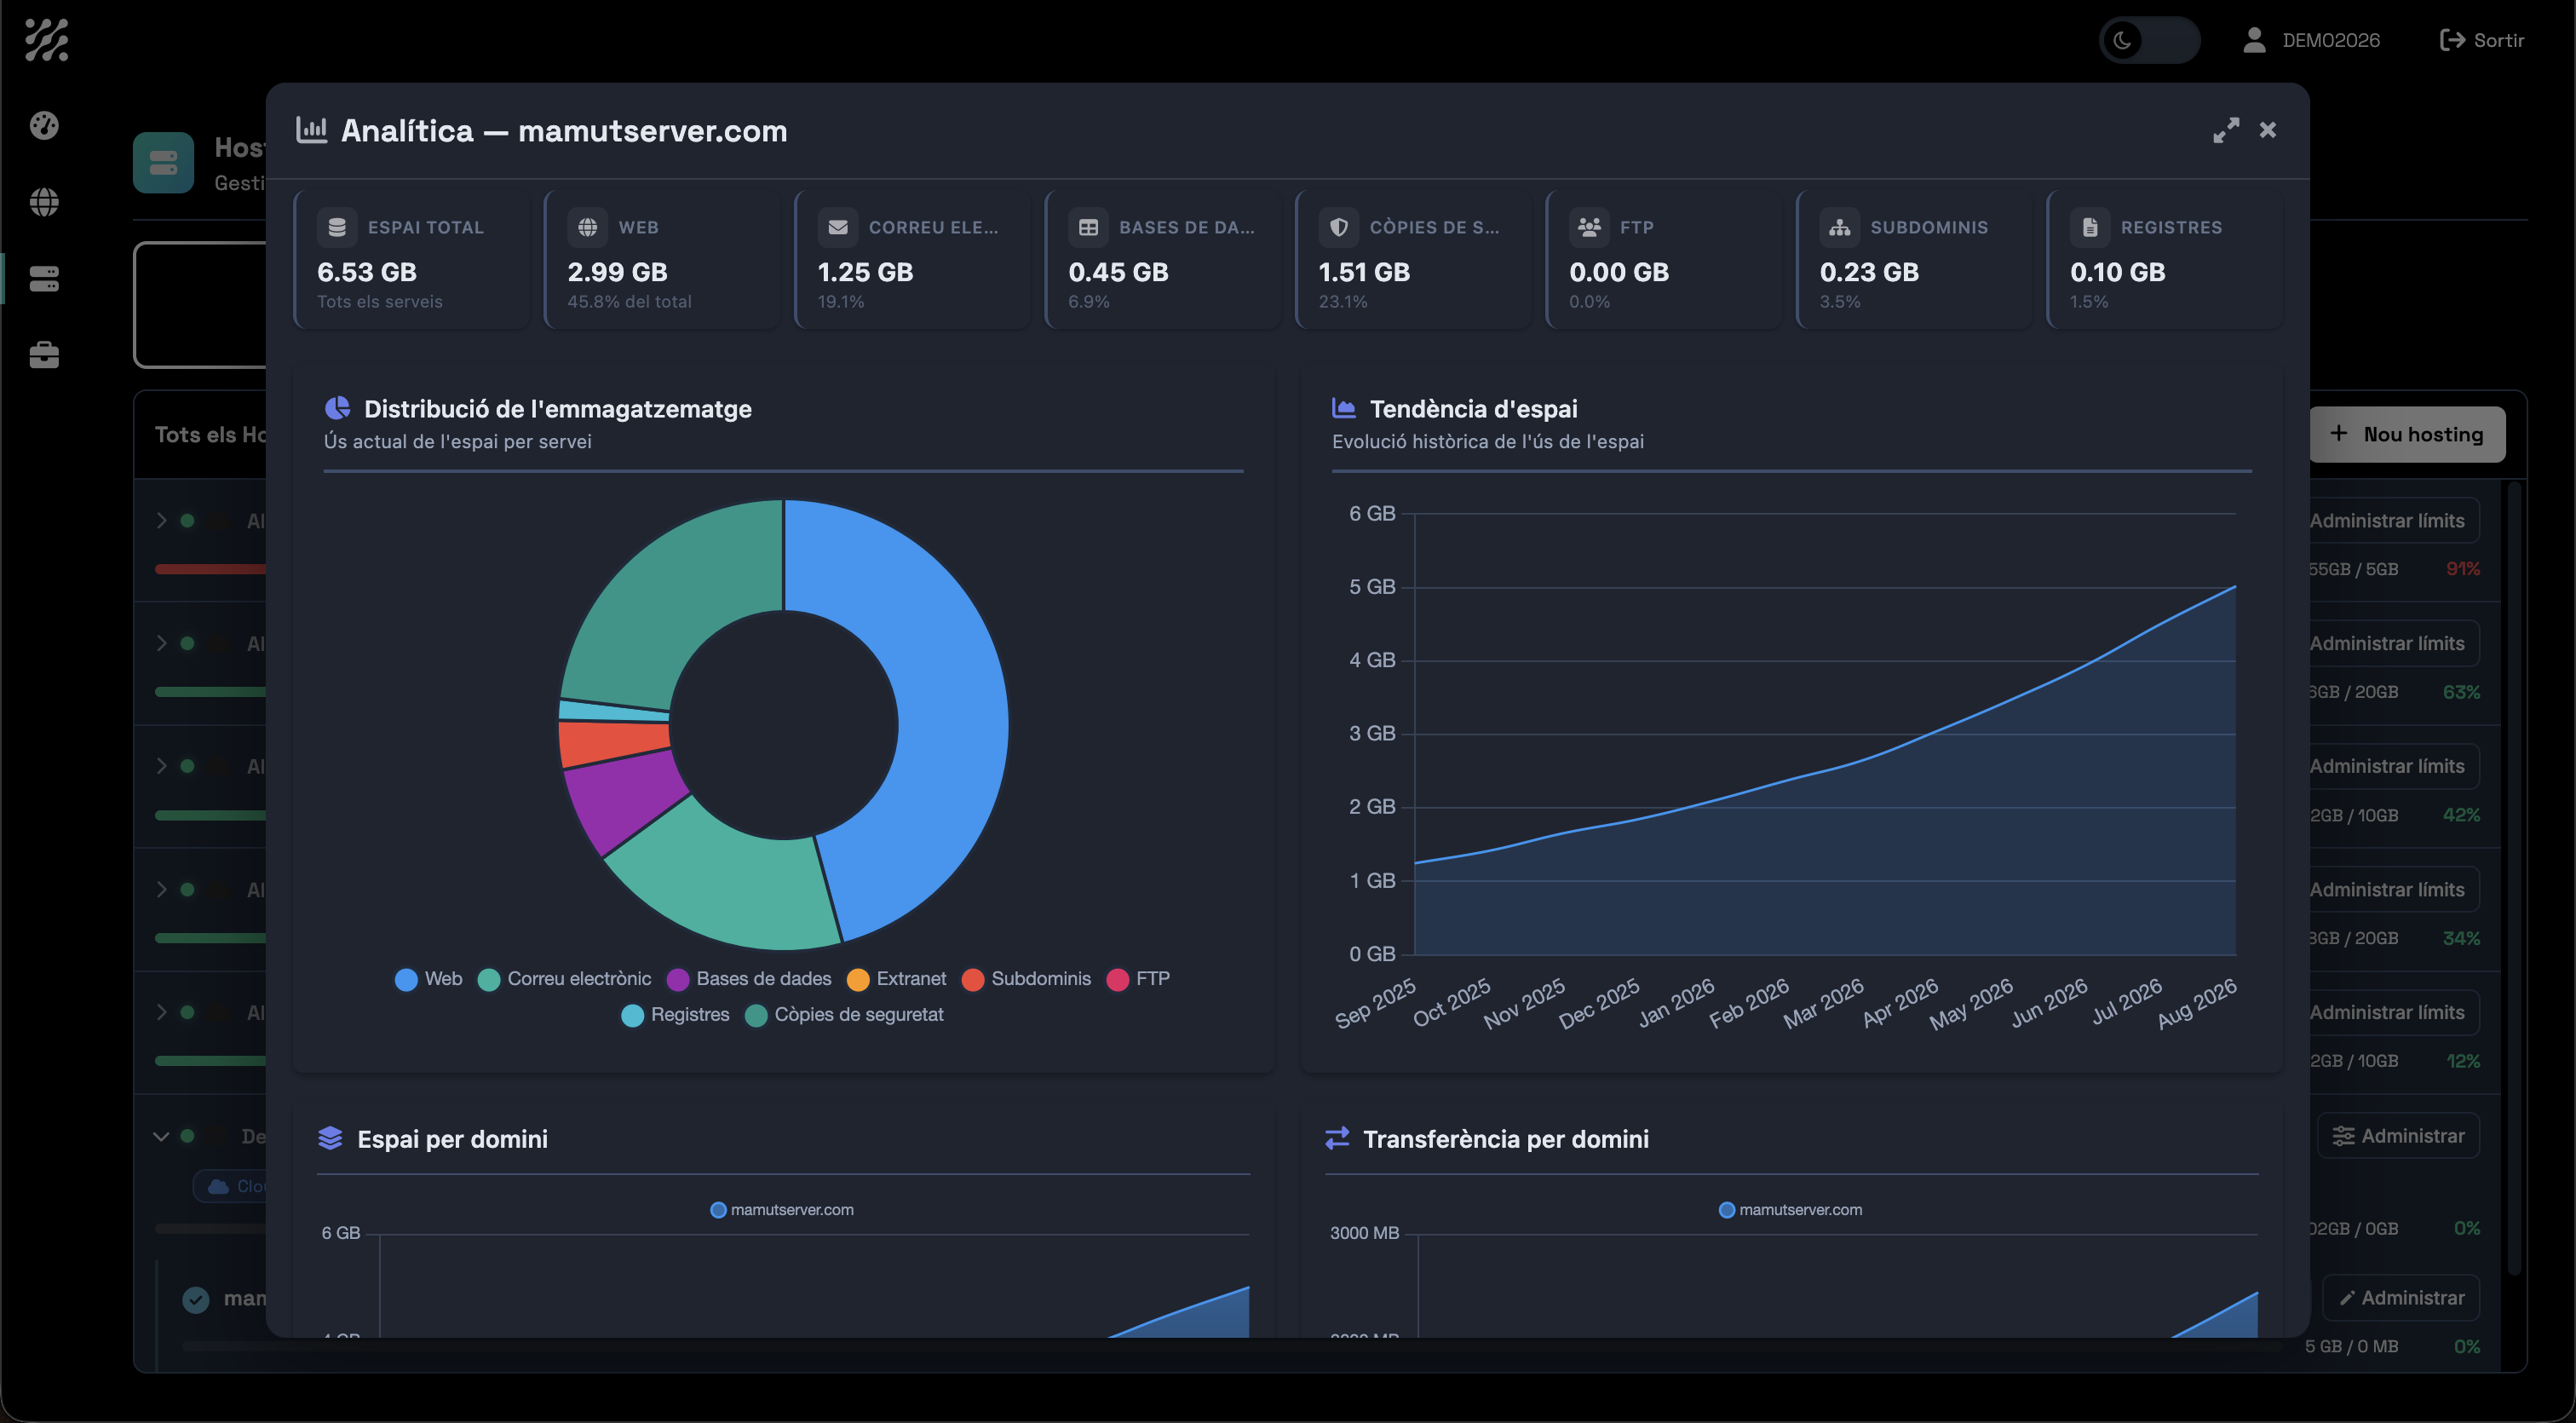Click the Correu electrònic envelope icon
Viewport: 2576px width, 1423px height.
(x=838, y=227)
